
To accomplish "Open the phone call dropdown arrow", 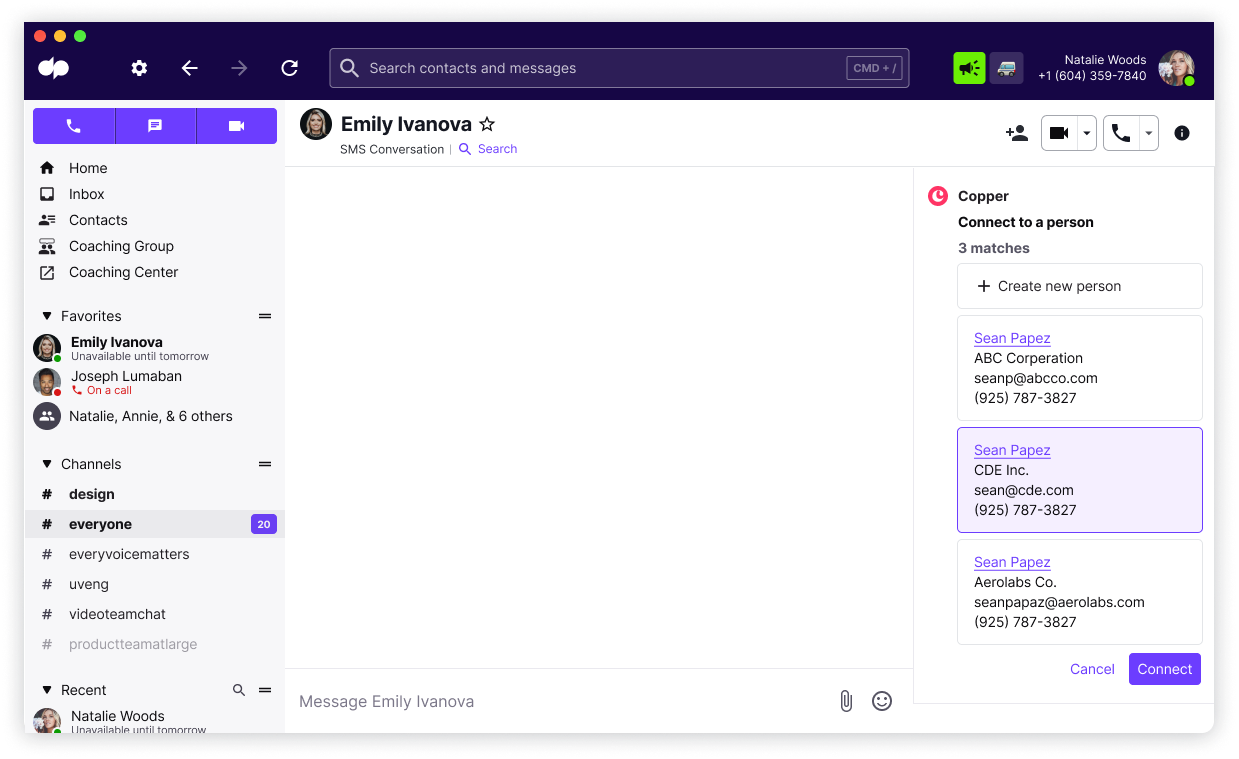I will [1148, 132].
